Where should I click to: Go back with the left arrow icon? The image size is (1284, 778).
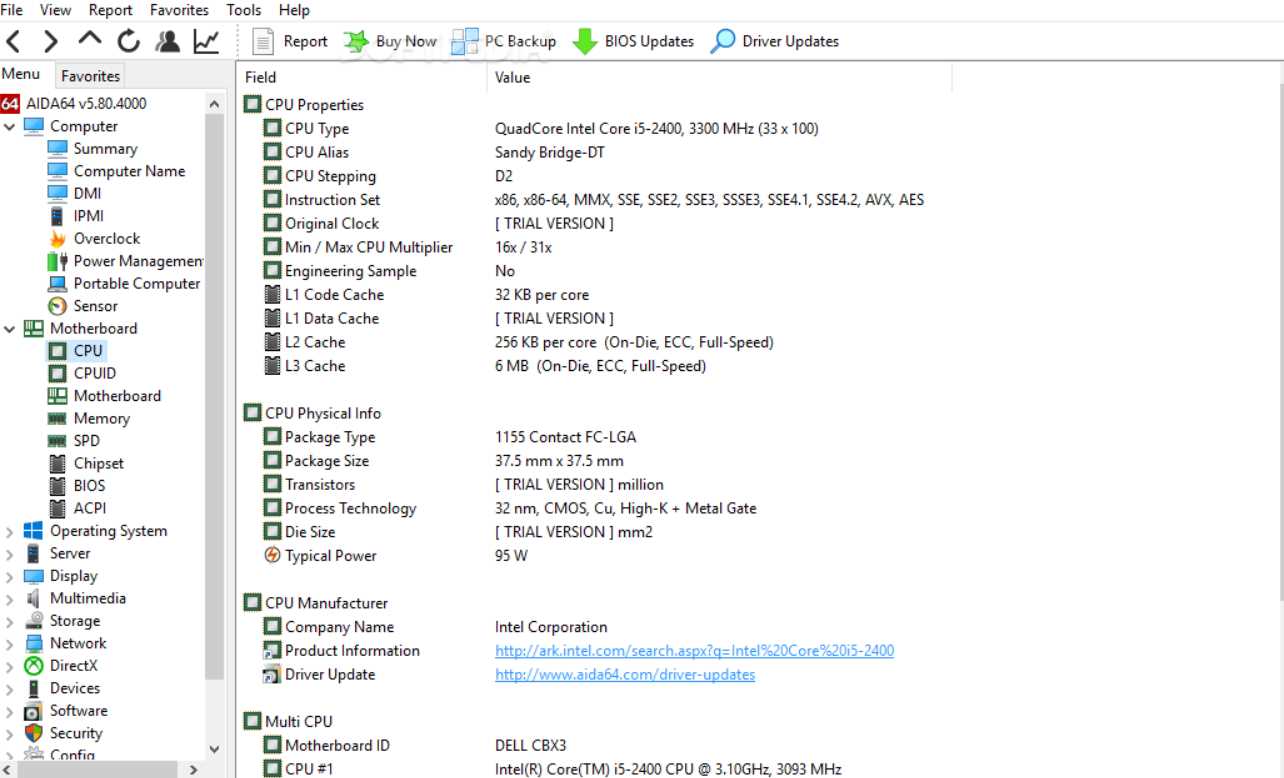click(x=14, y=41)
